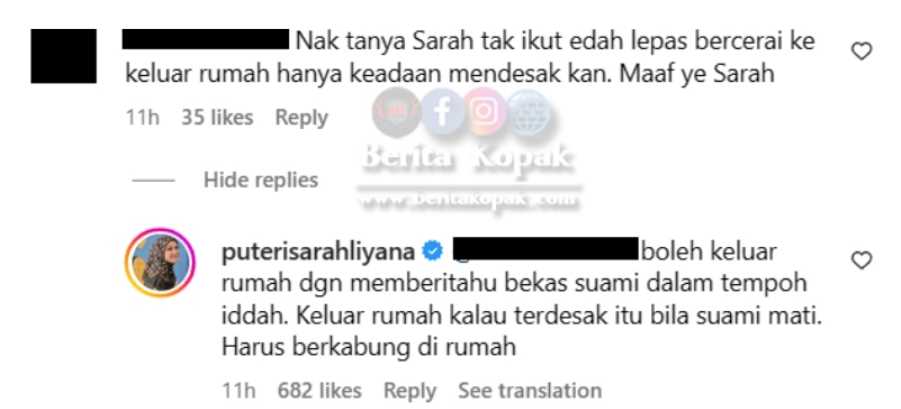Click the dash line beside Hide replies
901x409 pixels.
(x=153, y=180)
